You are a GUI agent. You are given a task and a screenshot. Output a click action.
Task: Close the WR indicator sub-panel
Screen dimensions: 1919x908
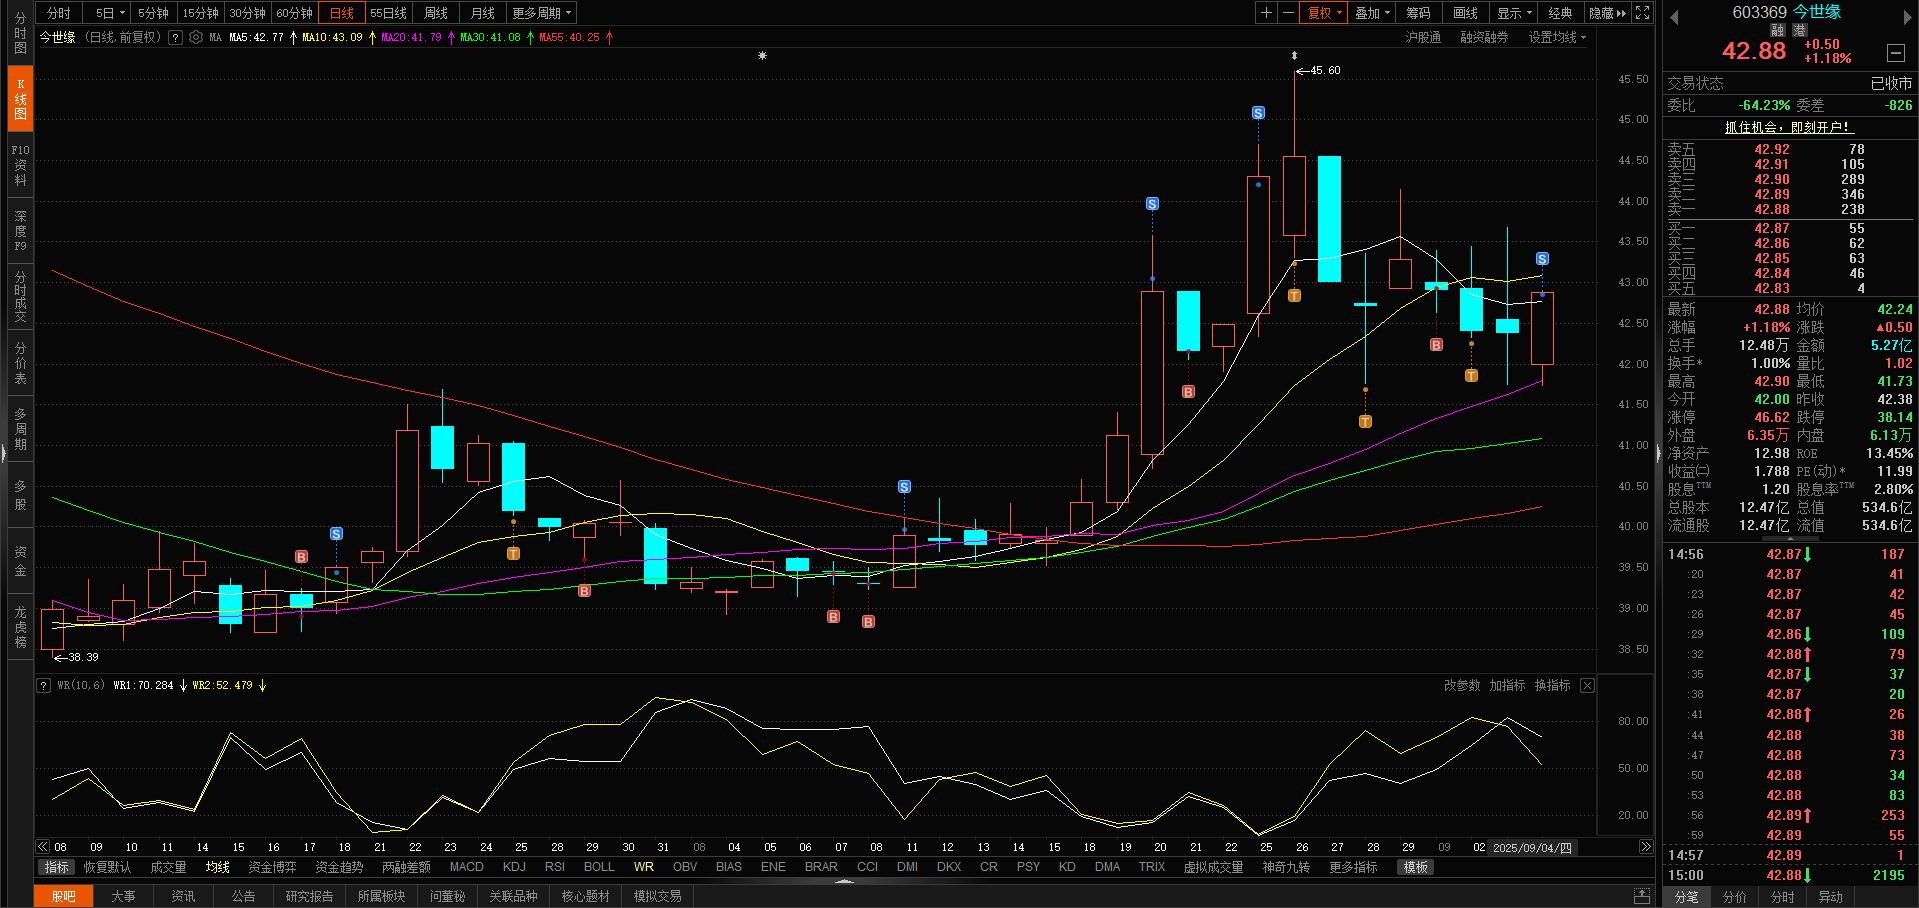pos(1587,685)
